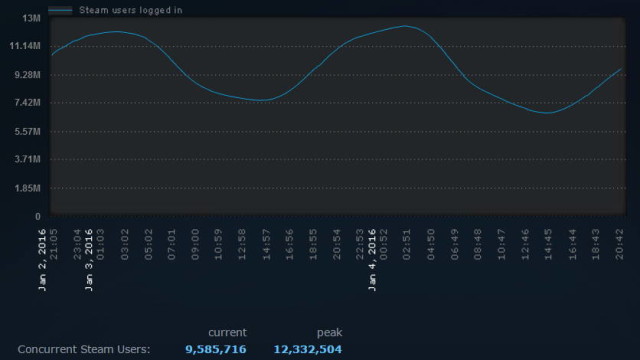The height and width of the screenshot is (360, 640).
Task: Click the 08:48 time label
Action: [478, 244]
